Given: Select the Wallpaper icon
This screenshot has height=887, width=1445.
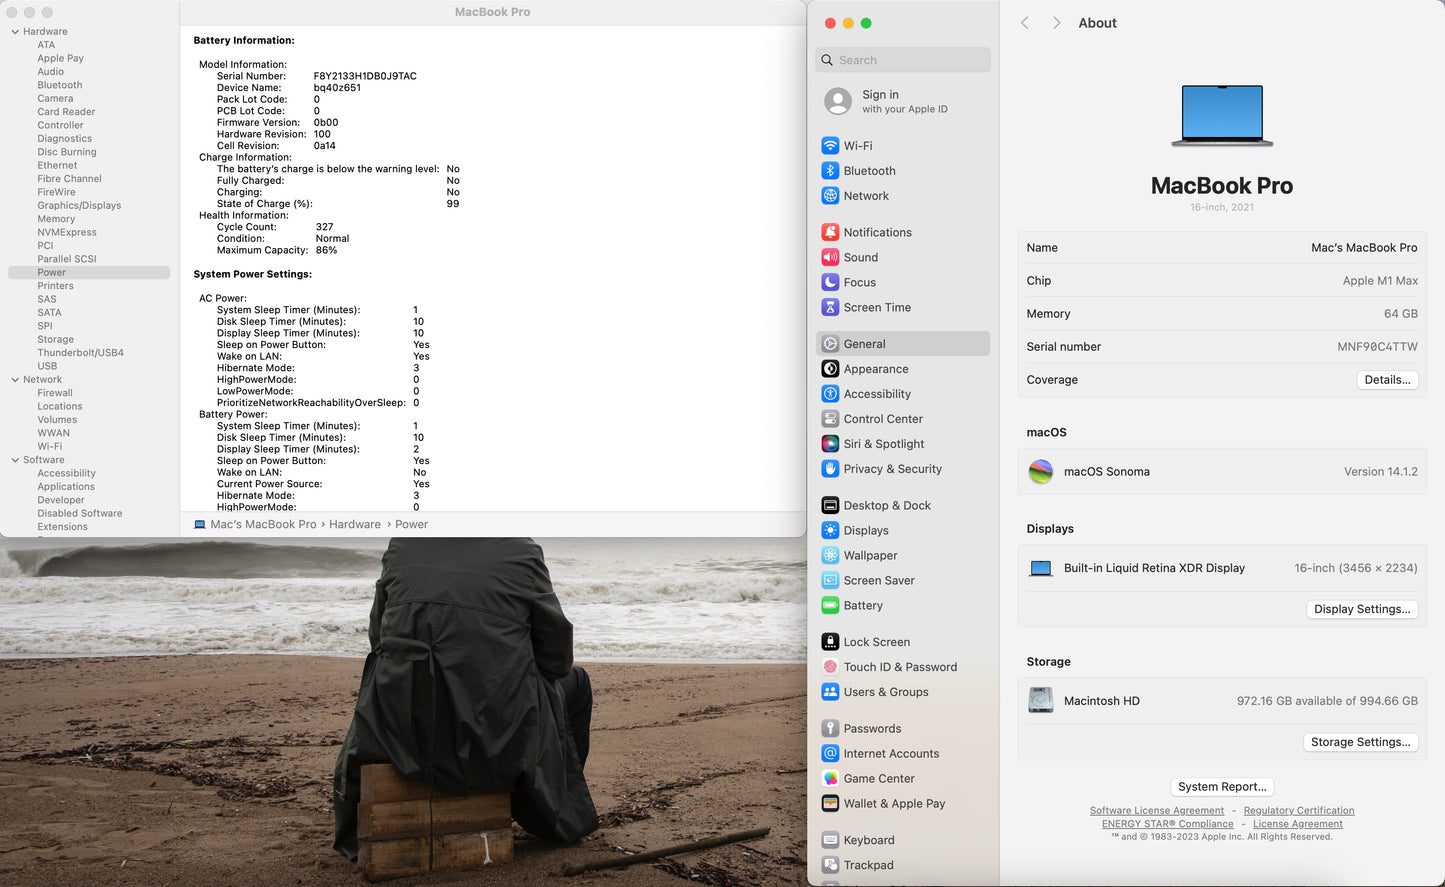Looking at the screenshot, I should [830, 555].
